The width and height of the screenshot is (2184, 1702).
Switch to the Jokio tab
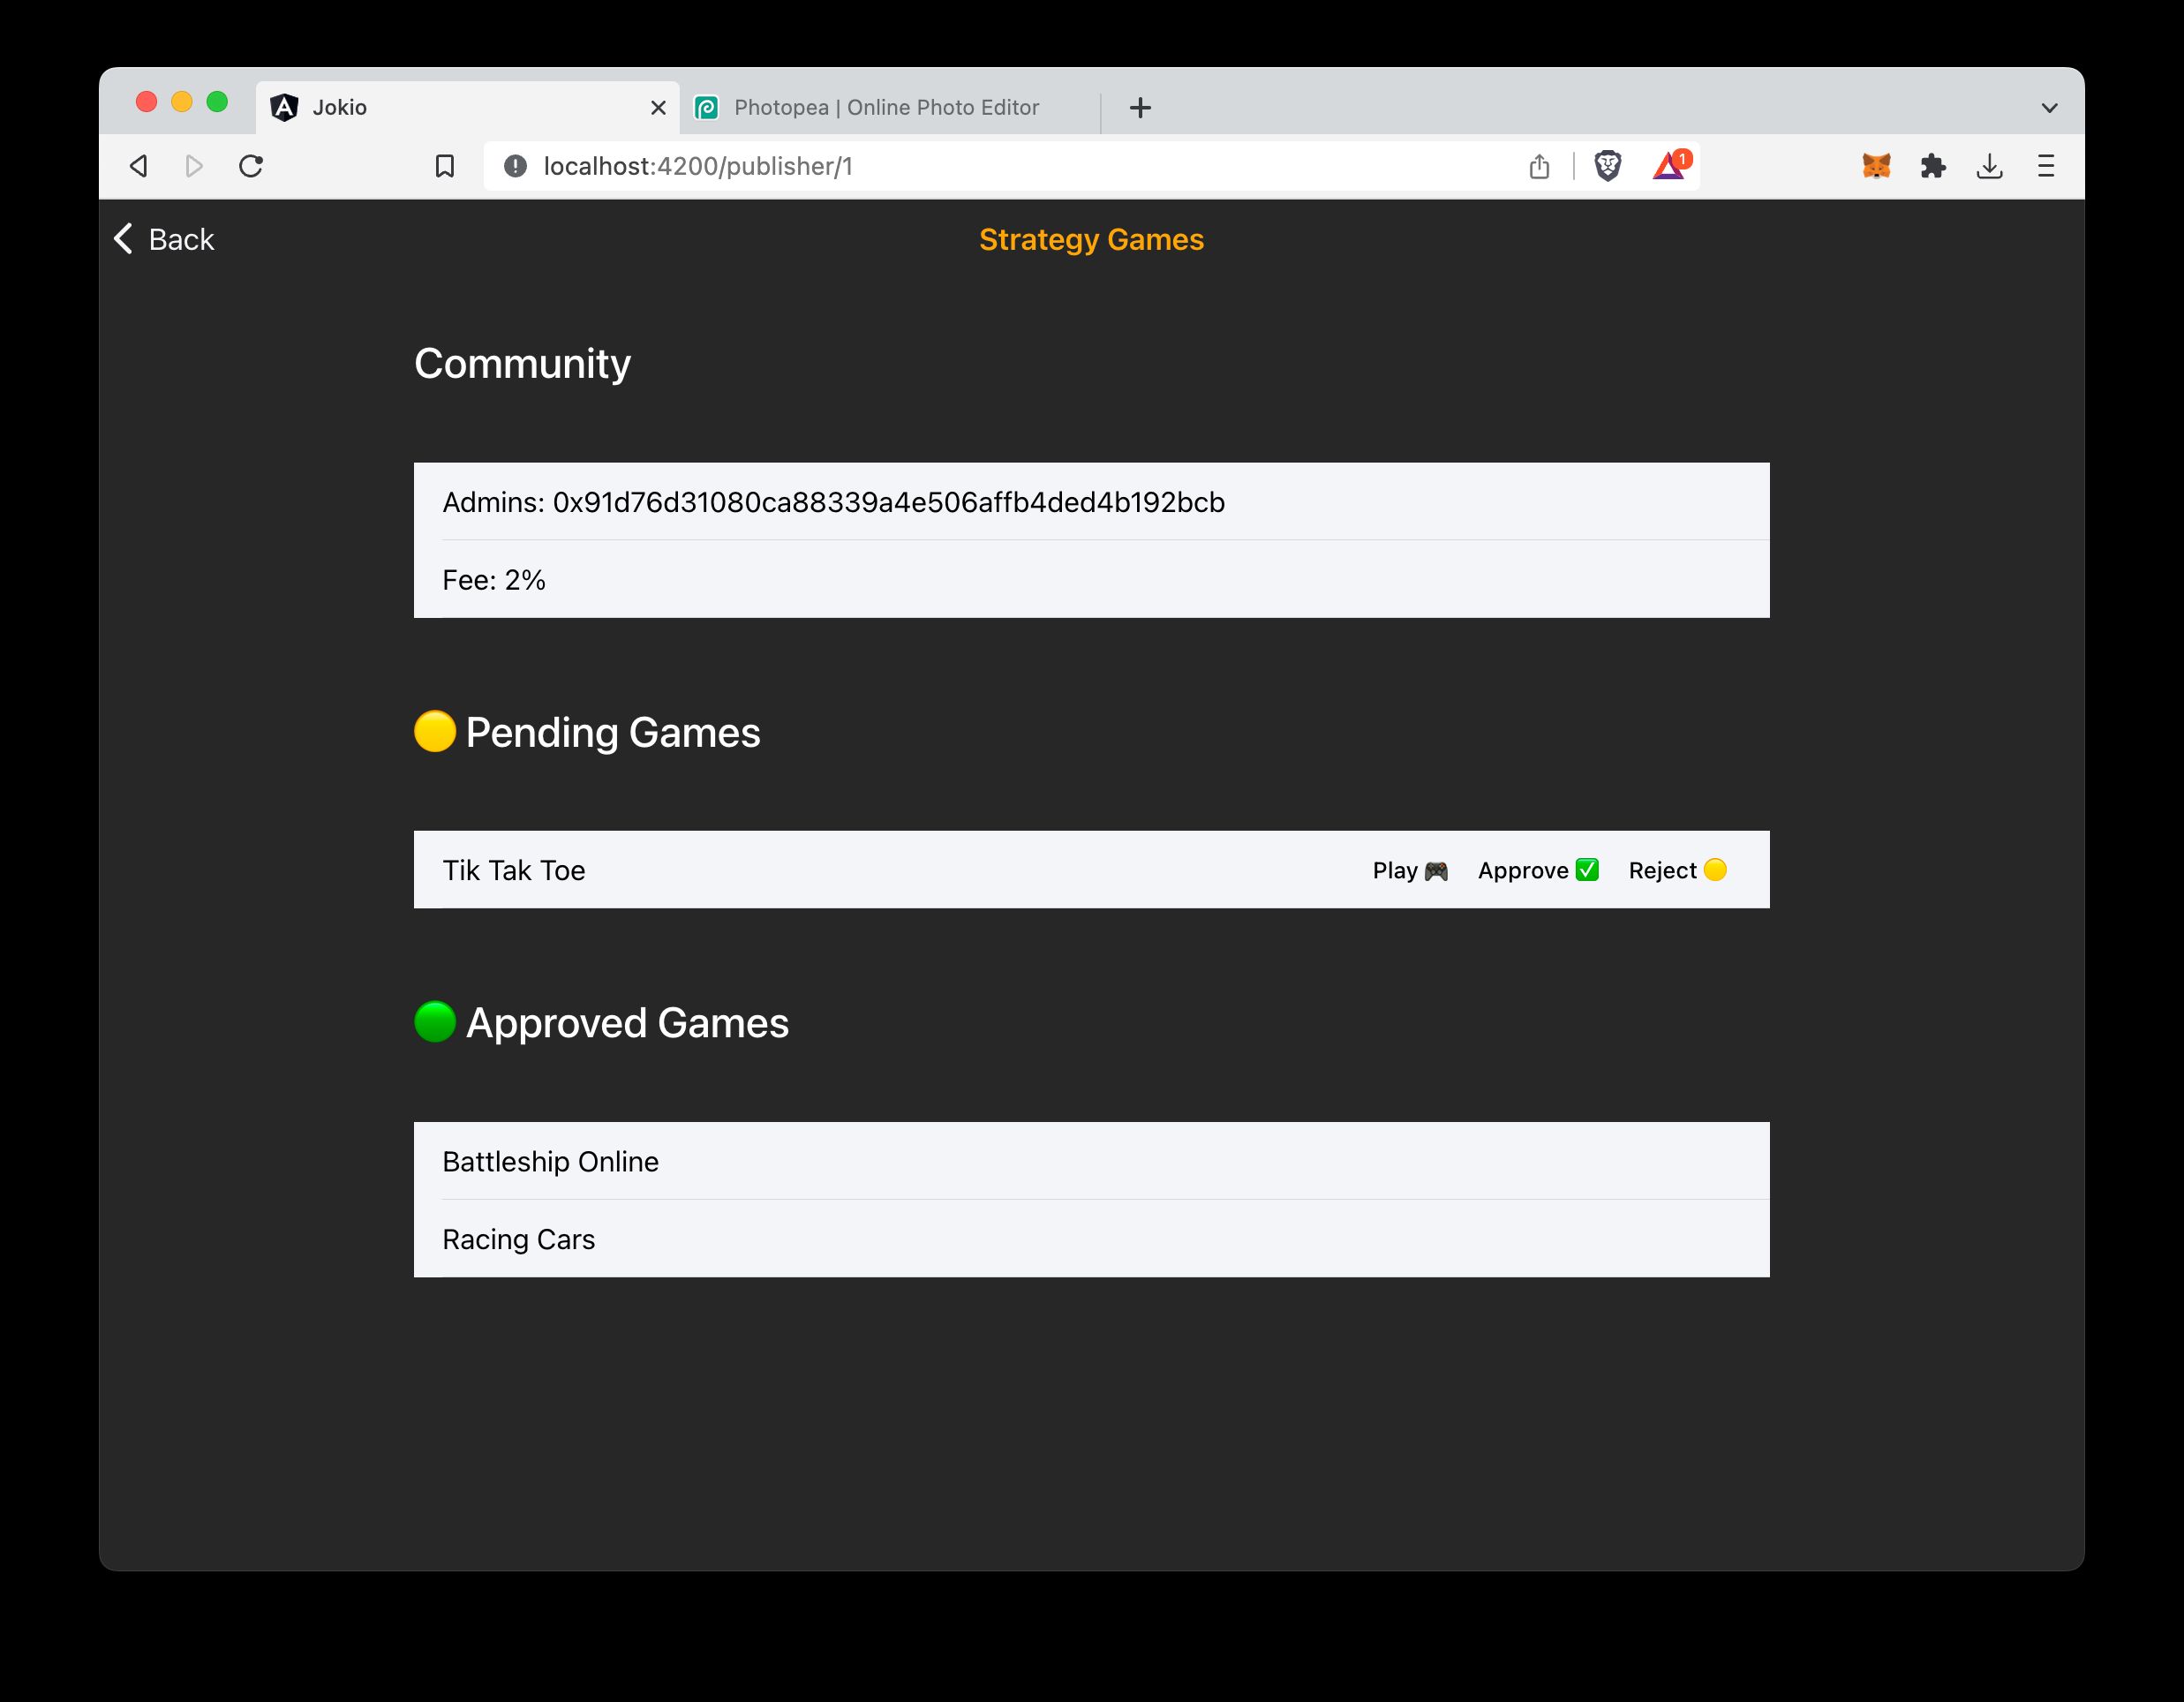point(468,108)
